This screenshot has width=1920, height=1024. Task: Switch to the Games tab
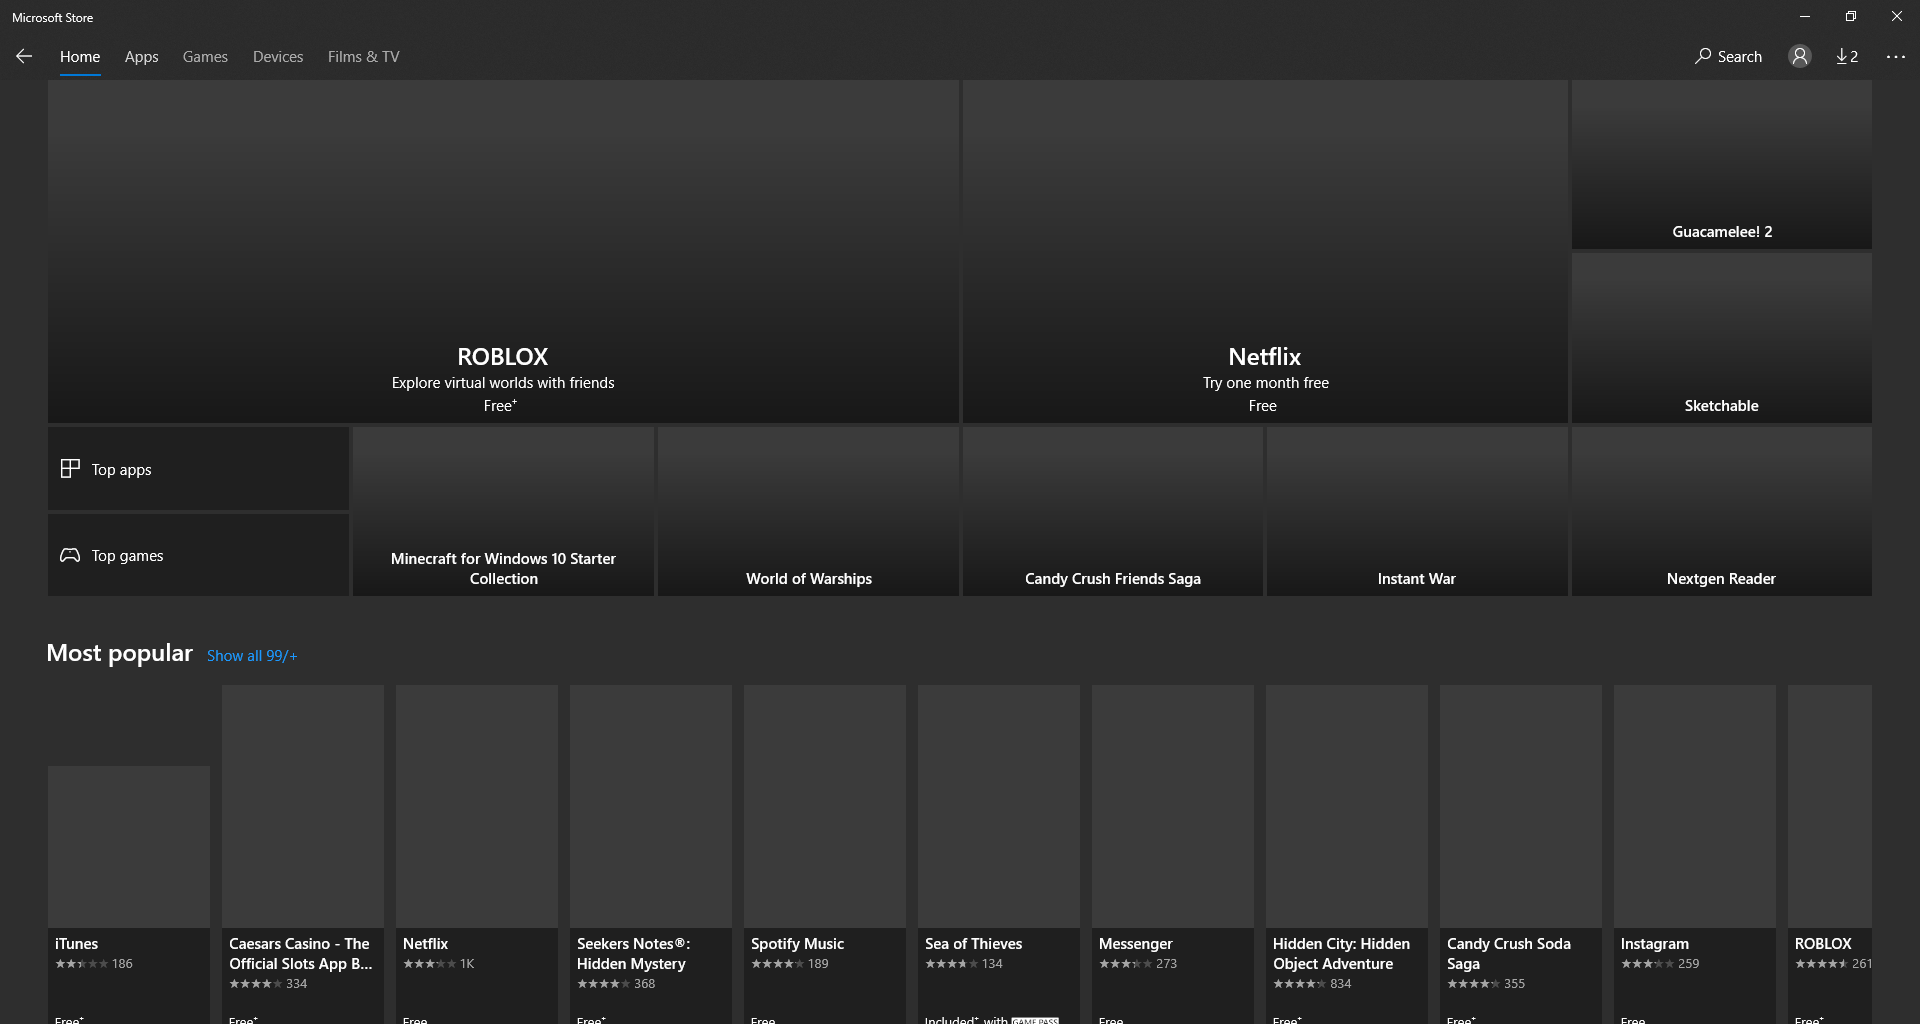(x=205, y=57)
